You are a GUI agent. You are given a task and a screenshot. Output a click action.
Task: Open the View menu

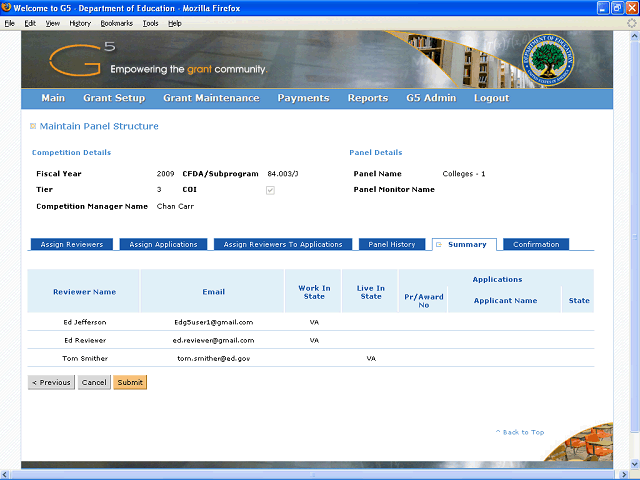coord(53,23)
